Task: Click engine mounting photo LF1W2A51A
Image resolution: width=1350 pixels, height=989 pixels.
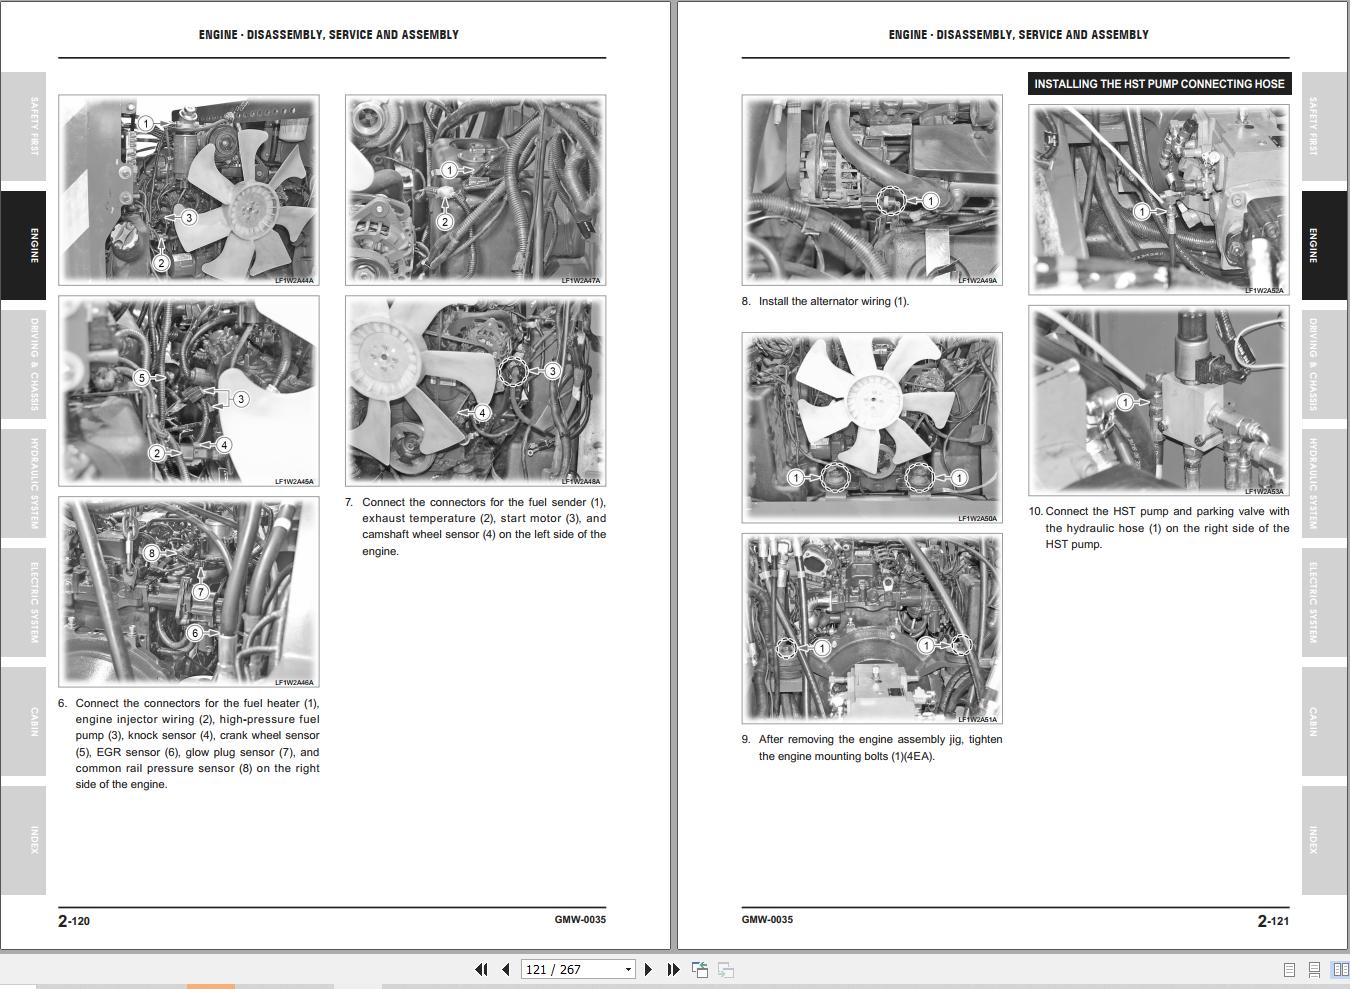Action: point(872,629)
